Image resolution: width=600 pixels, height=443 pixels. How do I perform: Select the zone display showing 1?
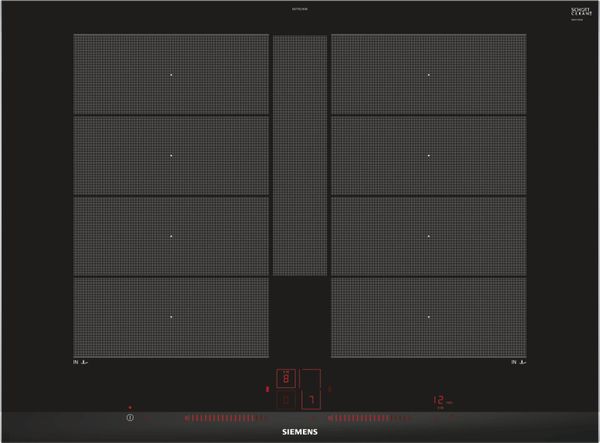(x=312, y=399)
